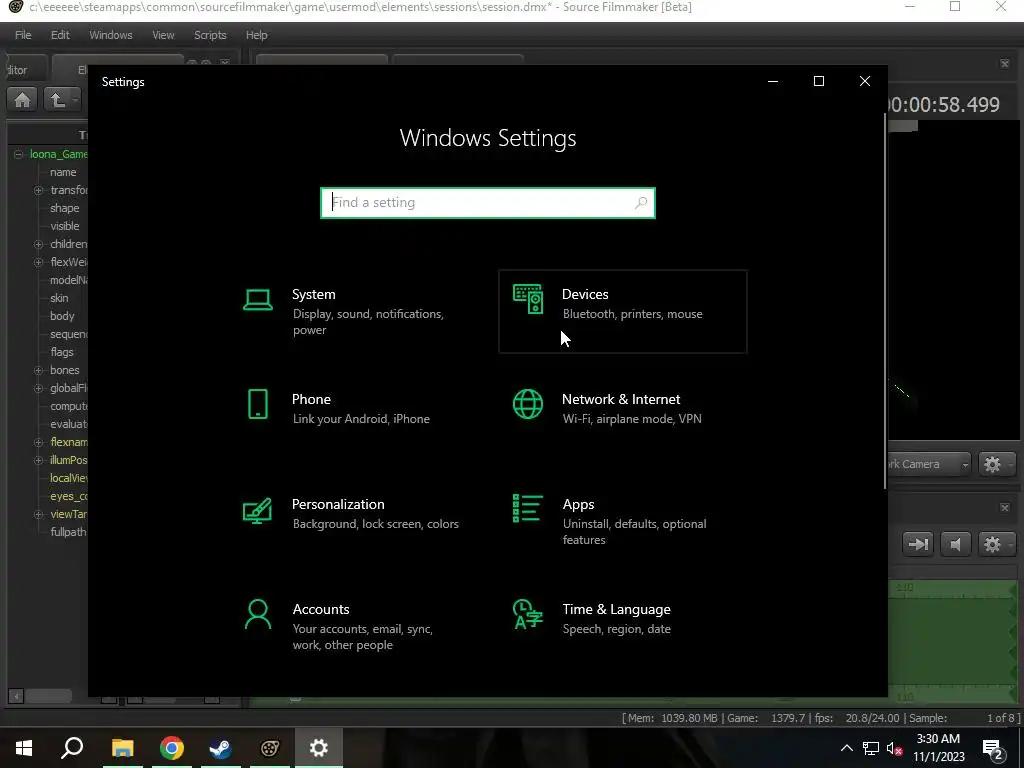Click the Home button in Source Filmmaker element viewer
The height and width of the screenshot is (768, 1024).
click(23, 100)
